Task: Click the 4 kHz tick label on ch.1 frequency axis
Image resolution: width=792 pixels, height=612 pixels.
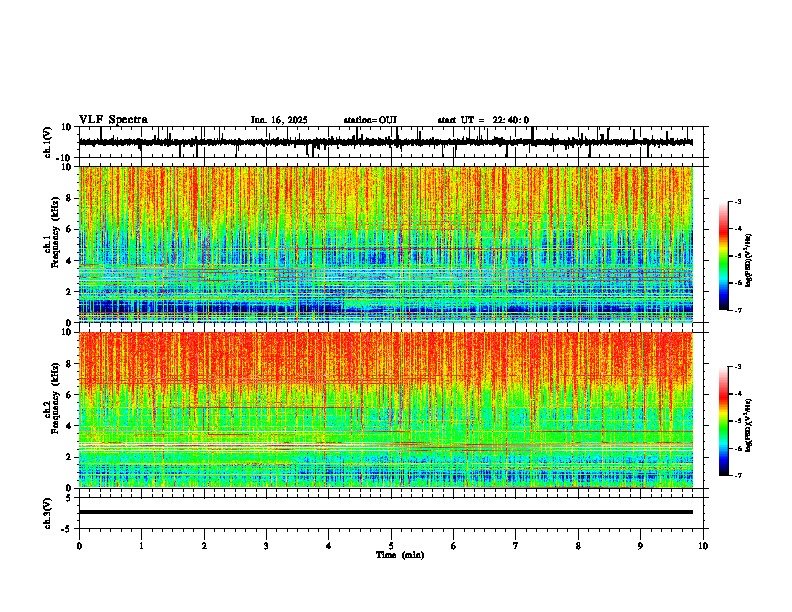Action: click(69, 261)
